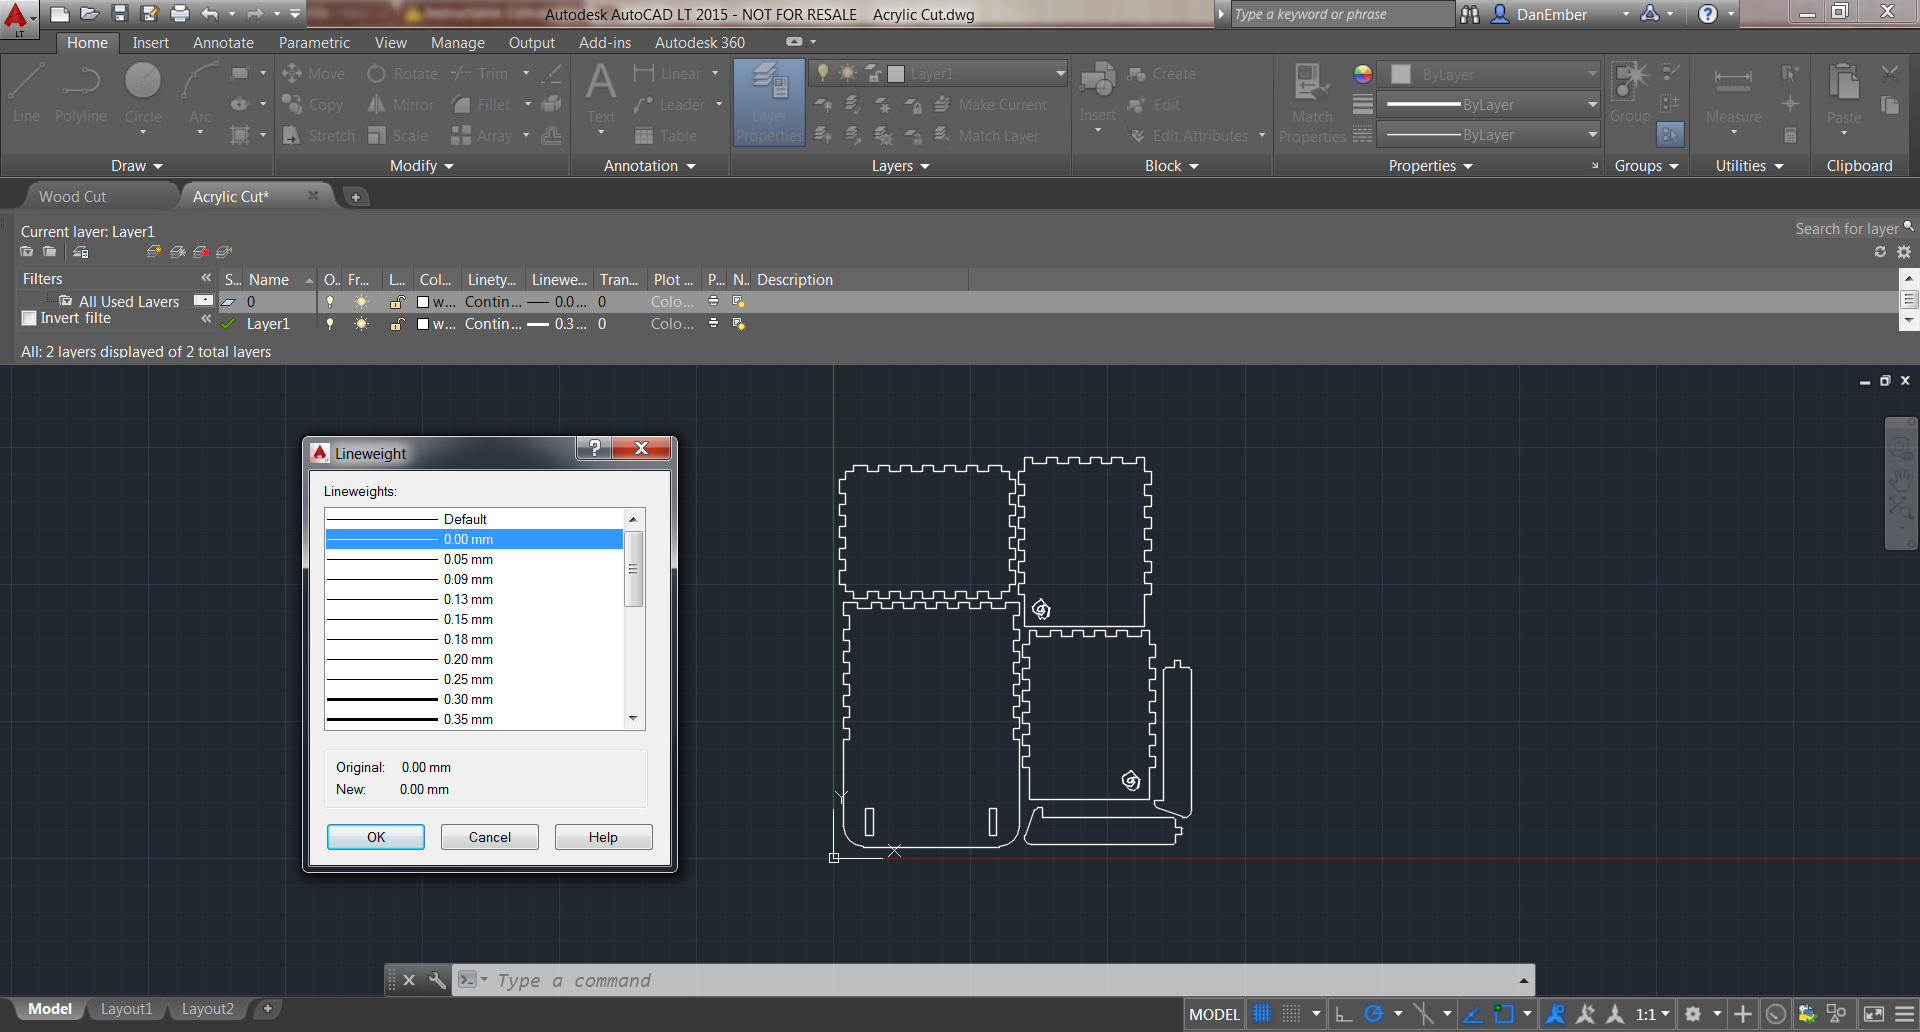Viewport: 1920px width, 1032px height.
Task: Open the Insert ribbon tab
Action: [x=150, y=43]
